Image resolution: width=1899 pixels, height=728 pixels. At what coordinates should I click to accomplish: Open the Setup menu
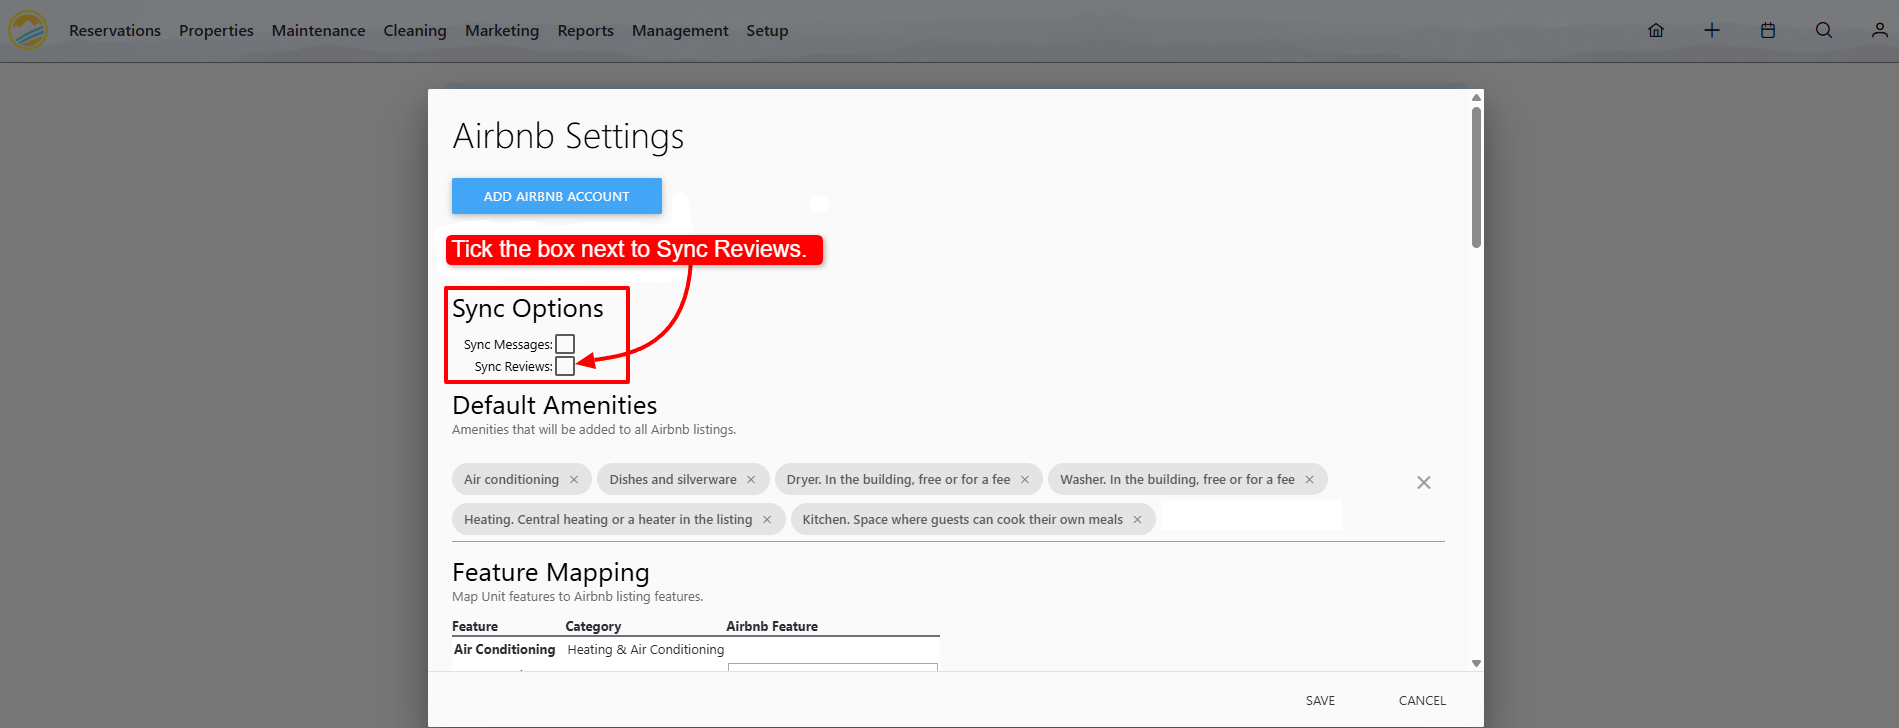click(767, 31)
